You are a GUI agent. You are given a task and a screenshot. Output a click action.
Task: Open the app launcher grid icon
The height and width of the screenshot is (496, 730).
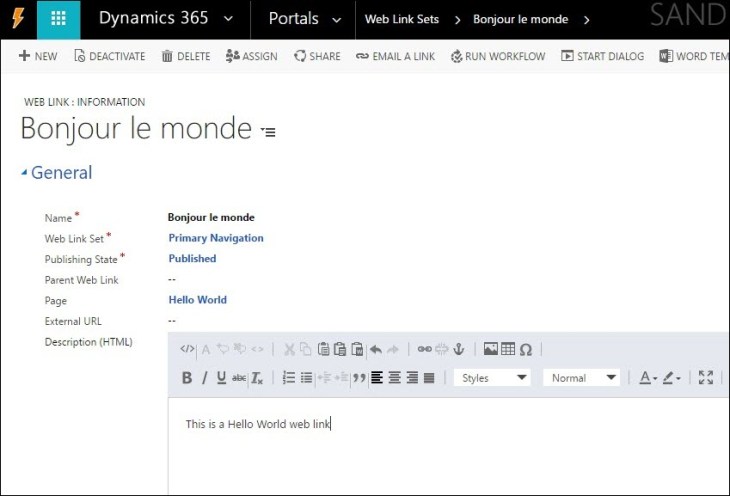pyautogui.click(x=58, y=19)
